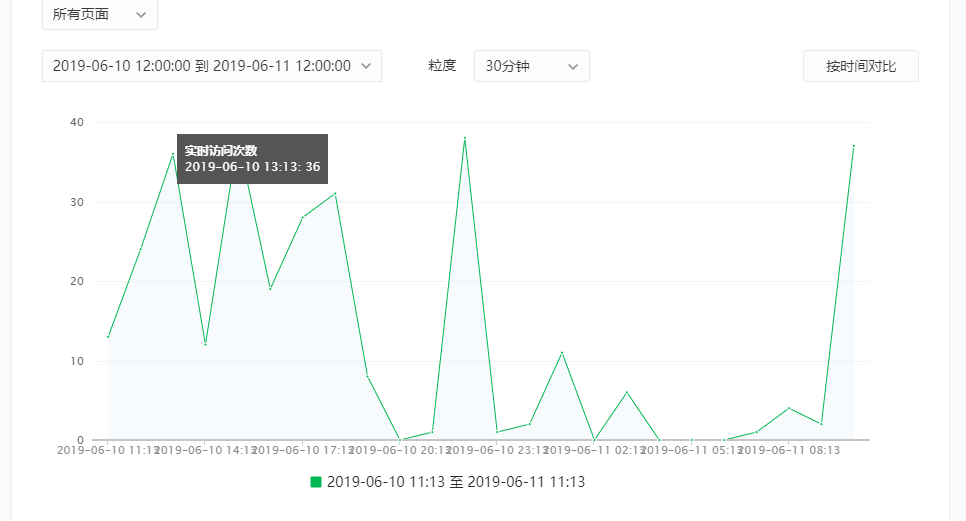Click the y-axis label 10
The height and width of the screenshot is (521, 966).
77,361
